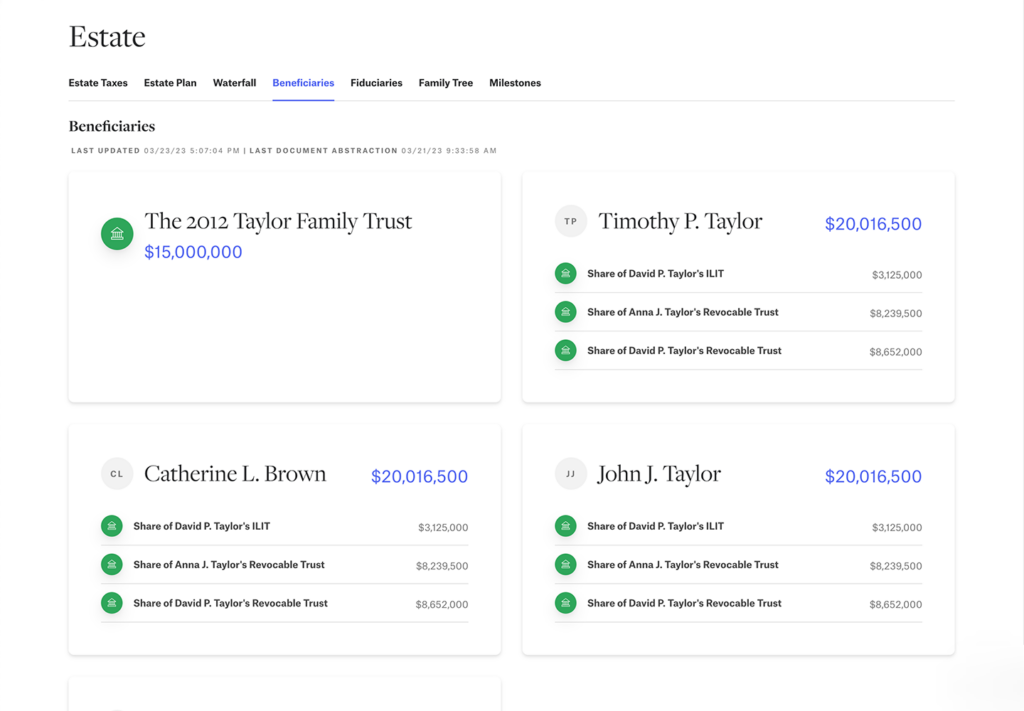Select the bank icon beside David P. Taylor's ILIT under Timothy
The image size is (1024, 711).
pyautogui.click(x=565, y=273)
